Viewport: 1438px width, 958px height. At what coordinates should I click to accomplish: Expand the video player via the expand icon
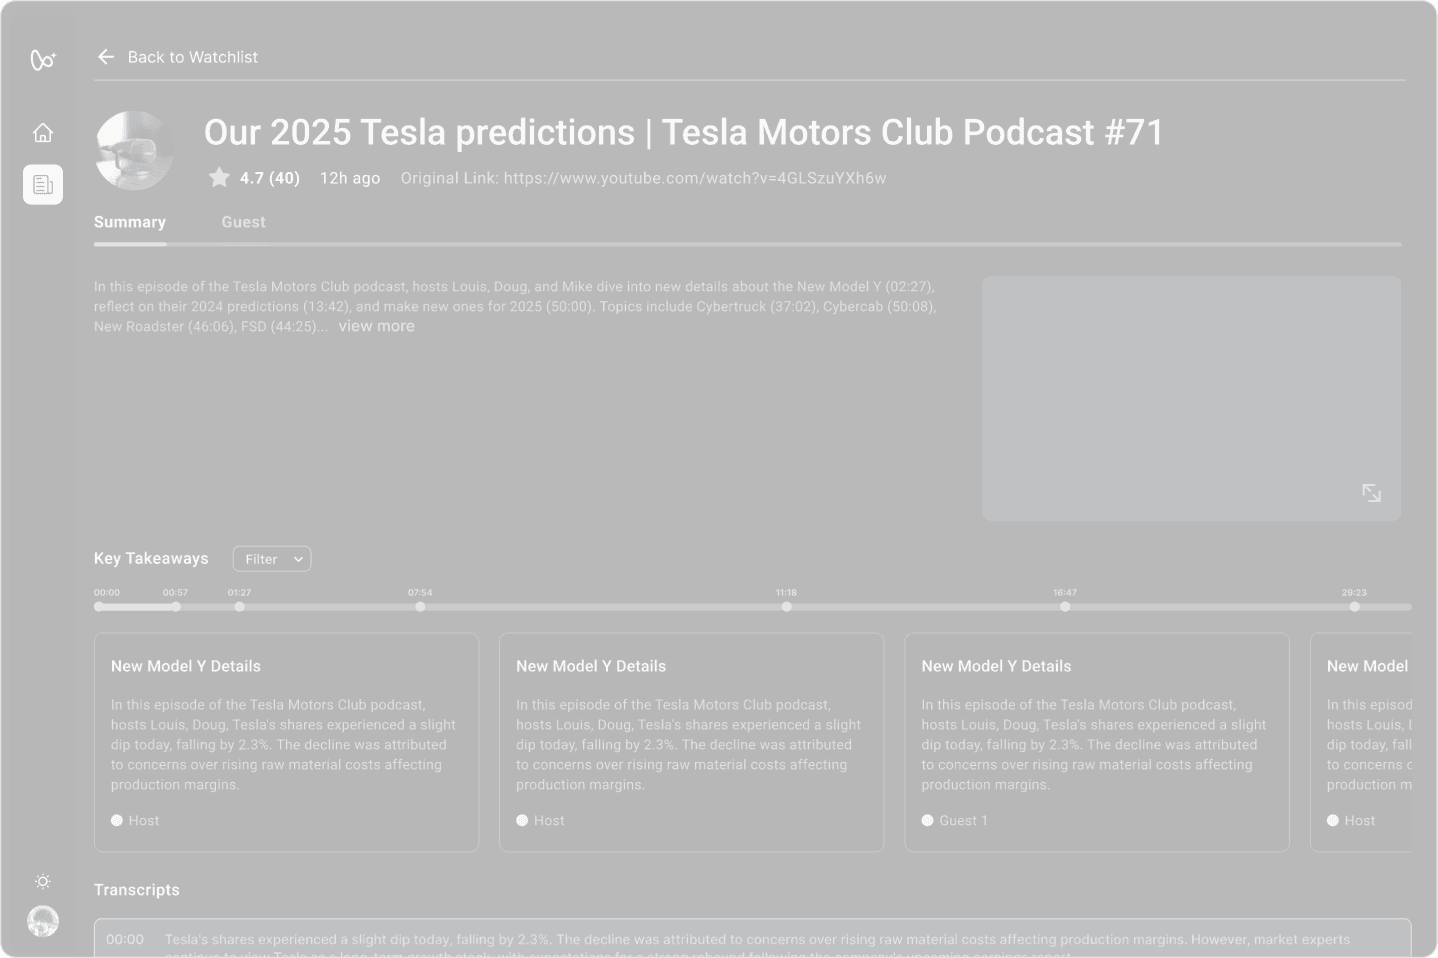point(1371,492)
